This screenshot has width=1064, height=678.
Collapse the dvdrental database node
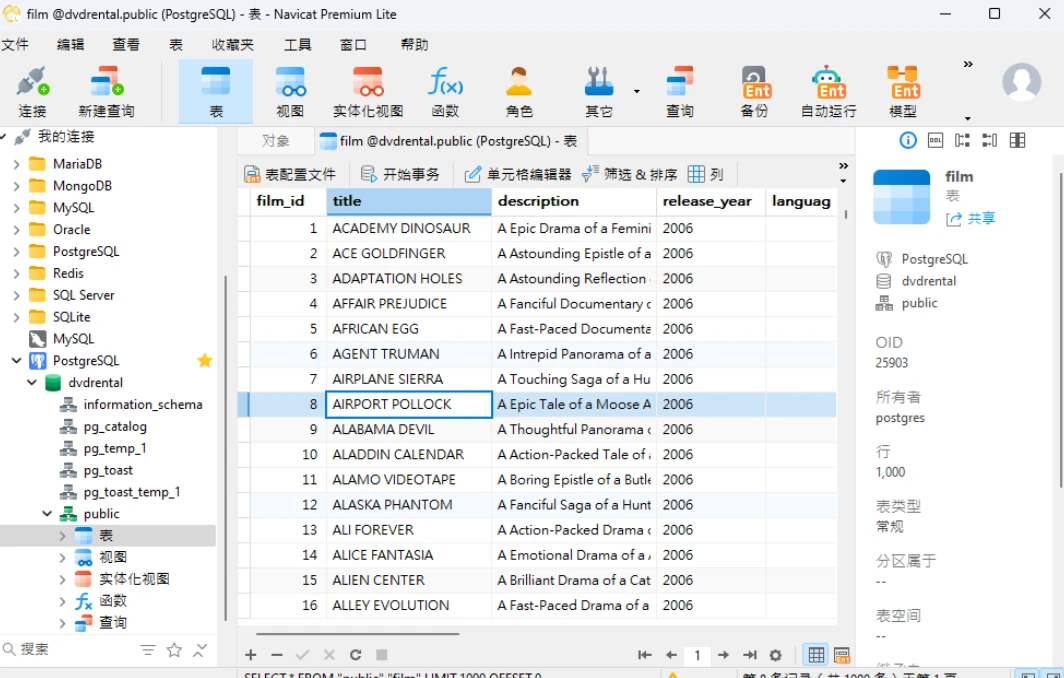[33, 383]
